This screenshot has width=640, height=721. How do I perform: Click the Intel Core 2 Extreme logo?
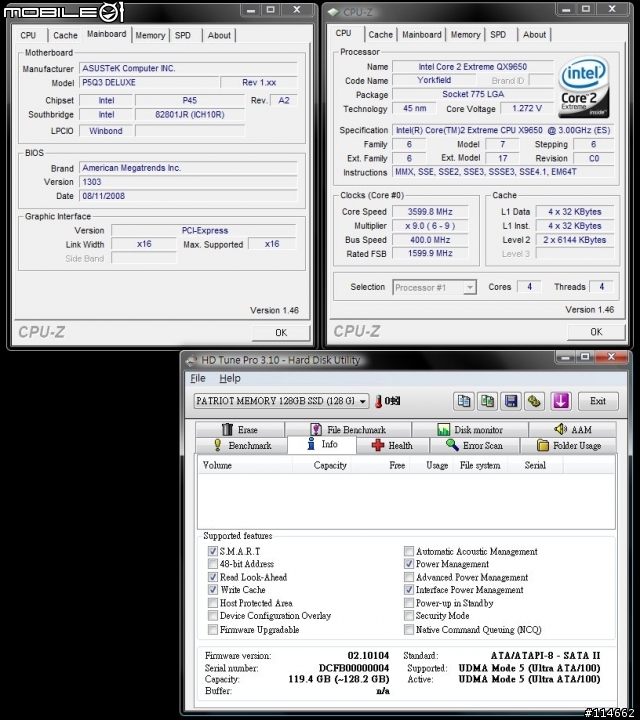pos(584,87)
